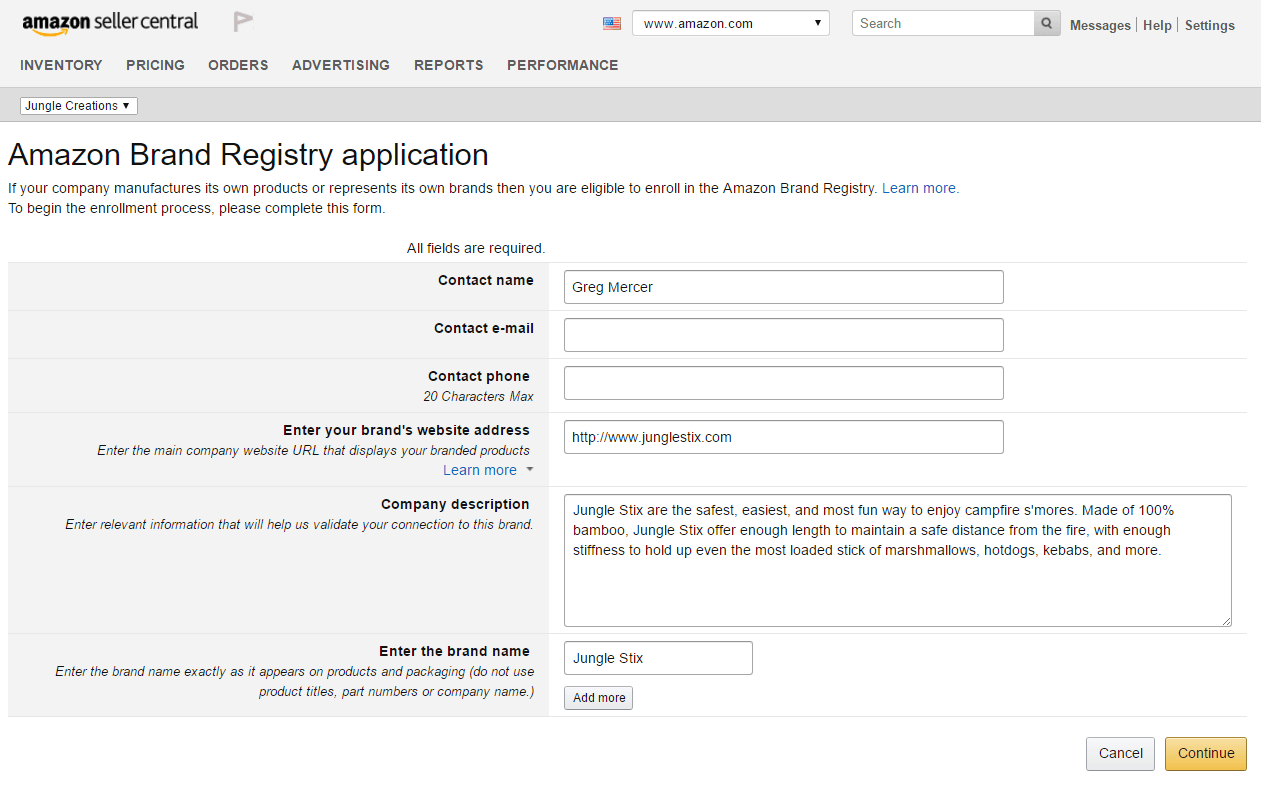Viewport: 1261px width, 792px height.
Task: Click the brand name field containing Jungle Stix
Action: [658, 658]
